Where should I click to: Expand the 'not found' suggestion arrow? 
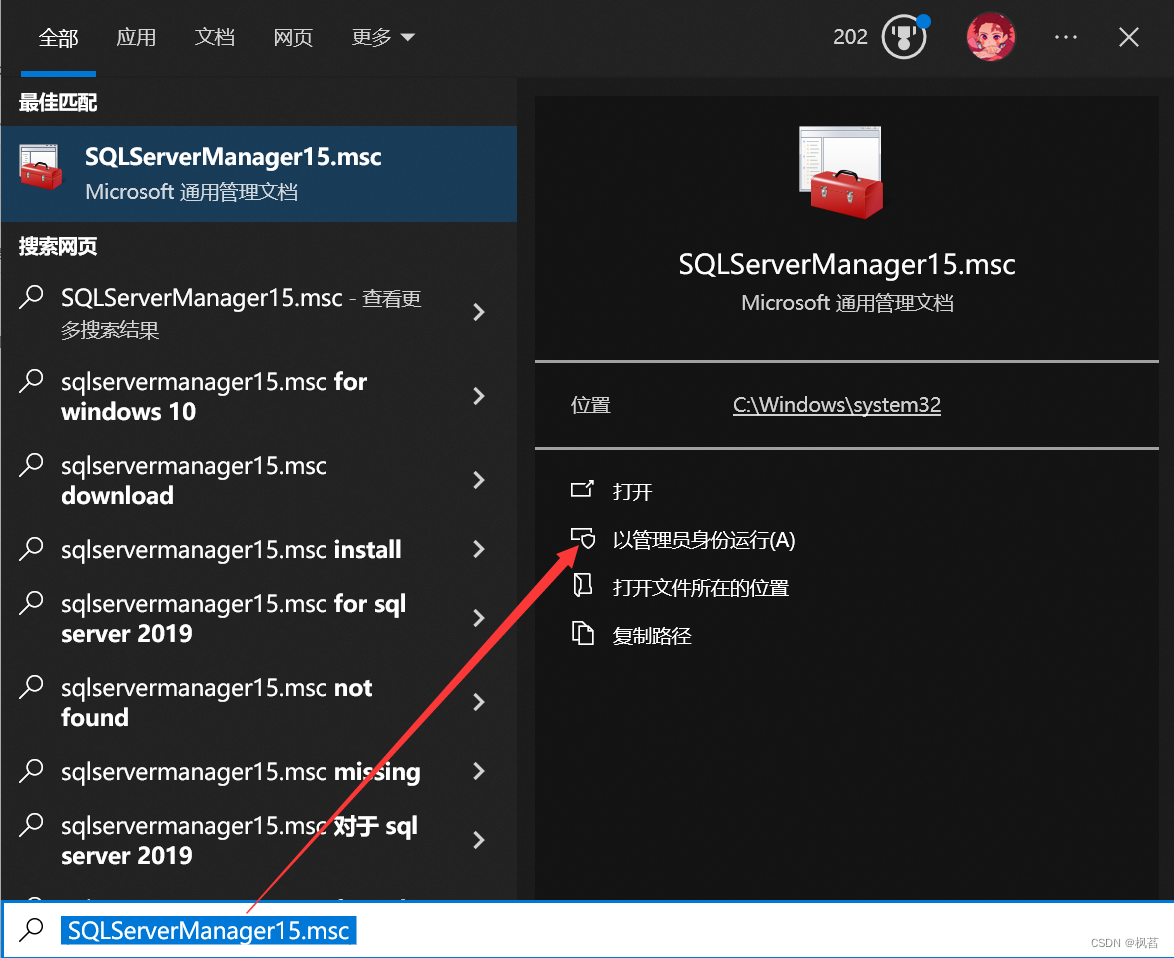(479, 701)
